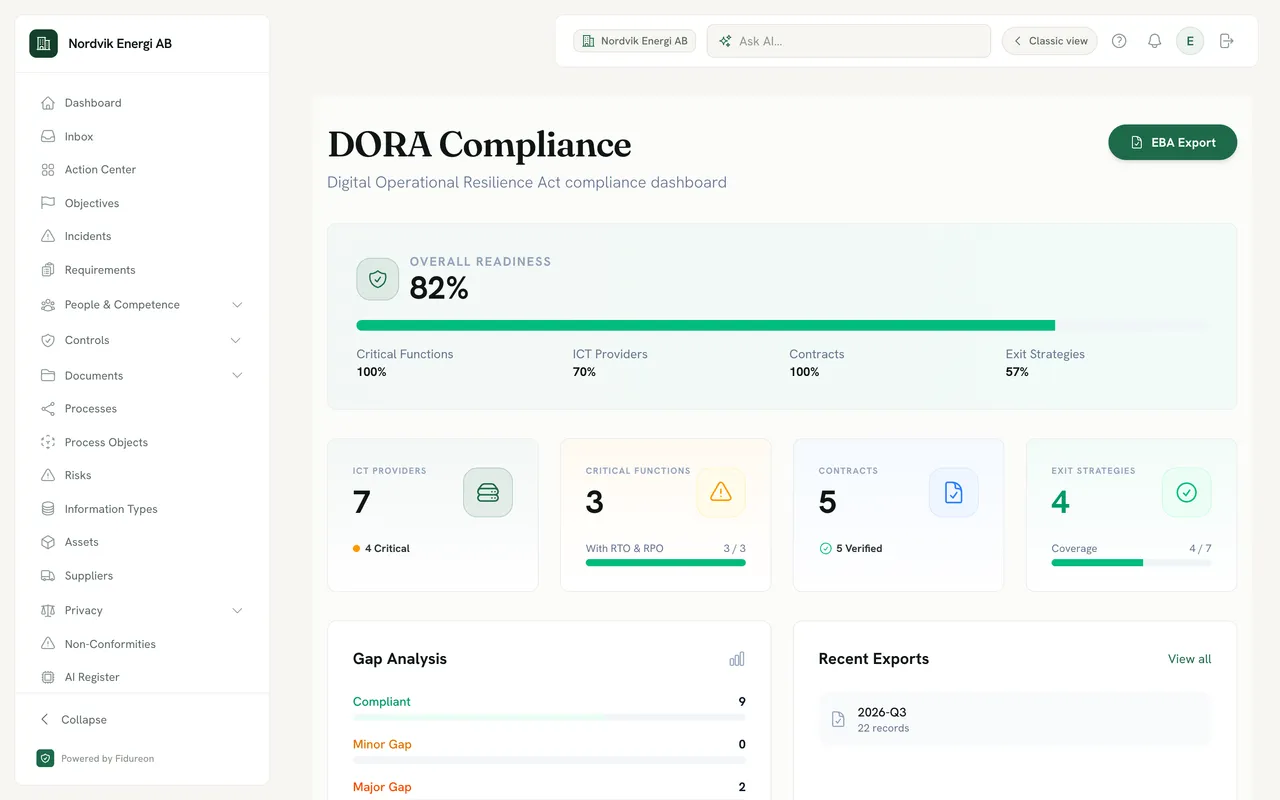Click the EBA Export button
1280x800 pixels.
coord(1172,142)
